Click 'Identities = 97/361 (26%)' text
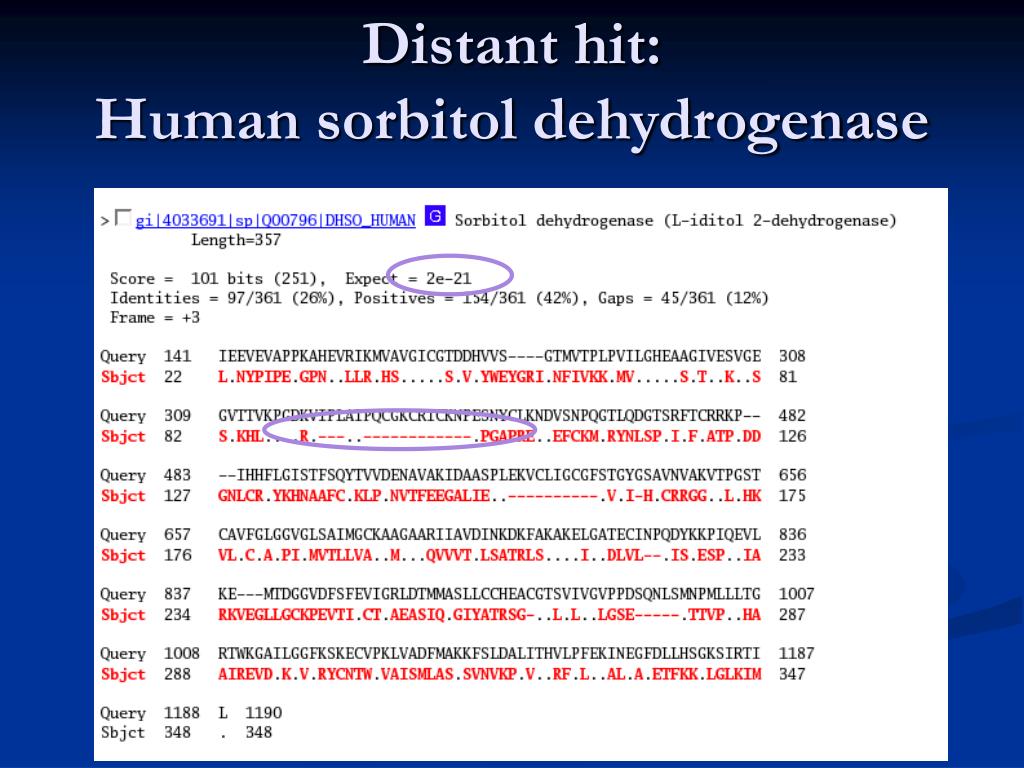Viewport: 1024px width, 768px height. pos(222,298)
